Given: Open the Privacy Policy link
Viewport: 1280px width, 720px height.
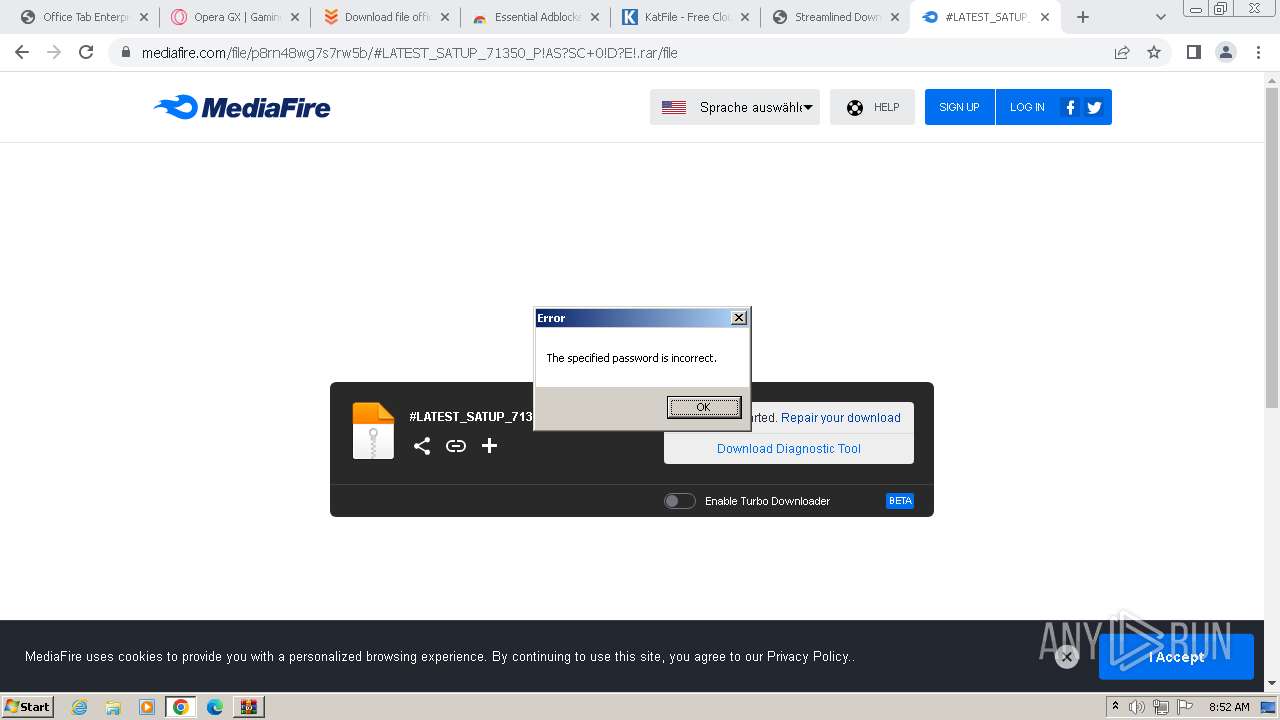Looking at the screenshot, I should pyautogui.click(x=808, y=657).
